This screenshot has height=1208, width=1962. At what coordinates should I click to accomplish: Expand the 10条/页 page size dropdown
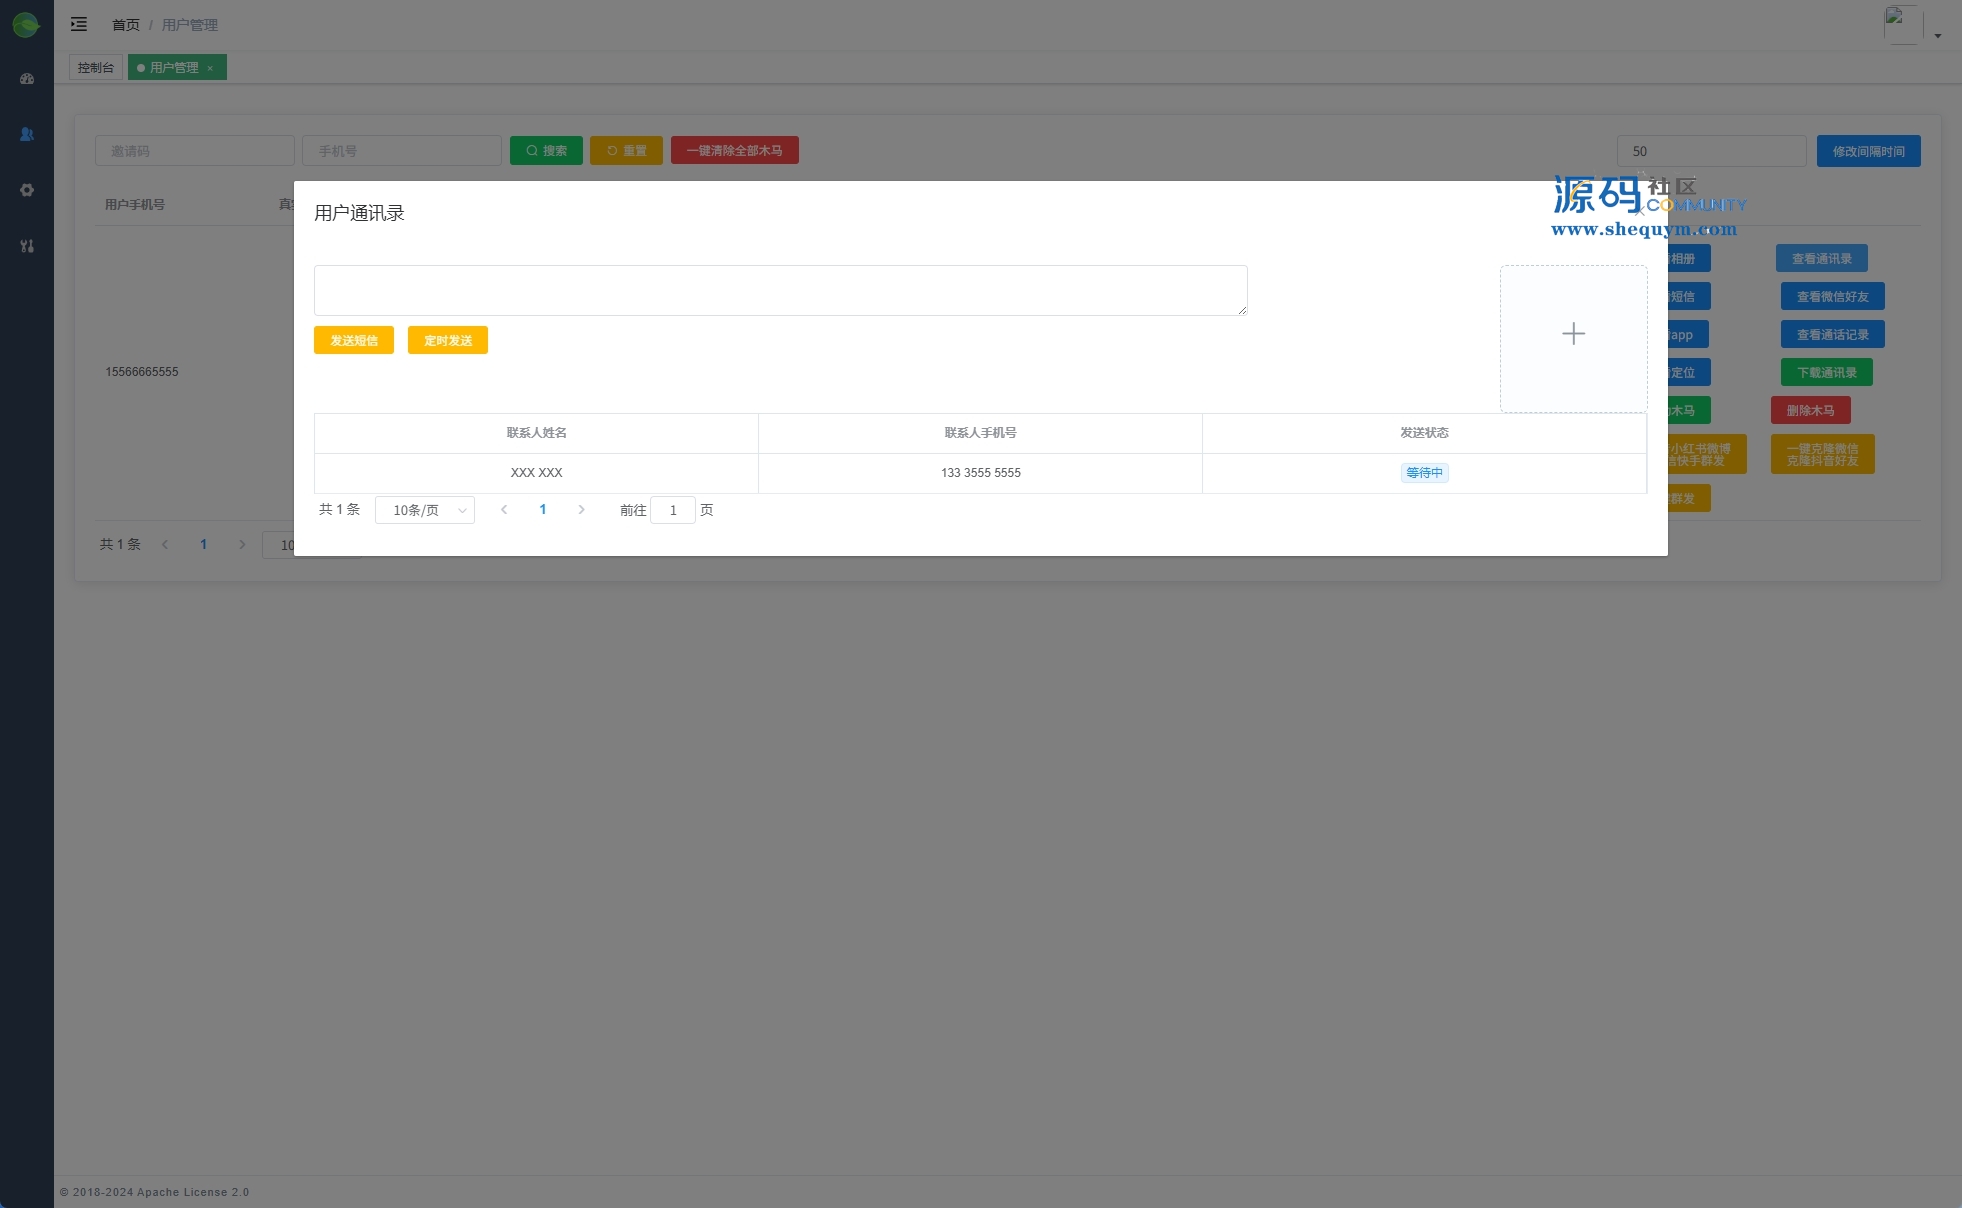click(x=425, y=510)
